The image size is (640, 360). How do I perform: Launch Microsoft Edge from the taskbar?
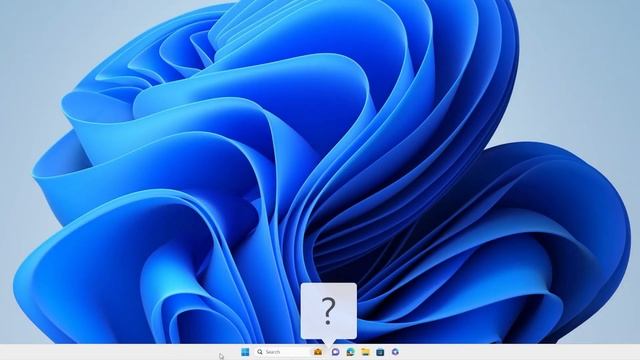pyautogui.click(x=350, y=352)
